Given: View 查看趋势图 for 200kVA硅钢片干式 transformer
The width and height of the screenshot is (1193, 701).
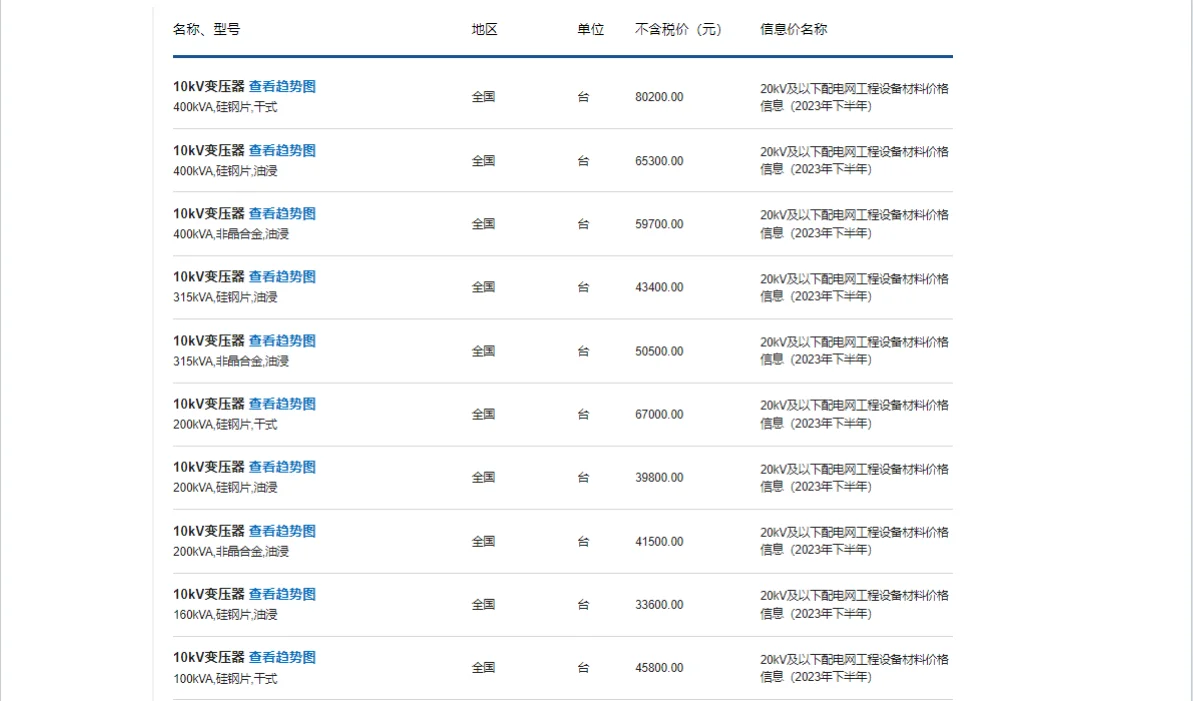Looking at the screenshot, I should 284,403.
